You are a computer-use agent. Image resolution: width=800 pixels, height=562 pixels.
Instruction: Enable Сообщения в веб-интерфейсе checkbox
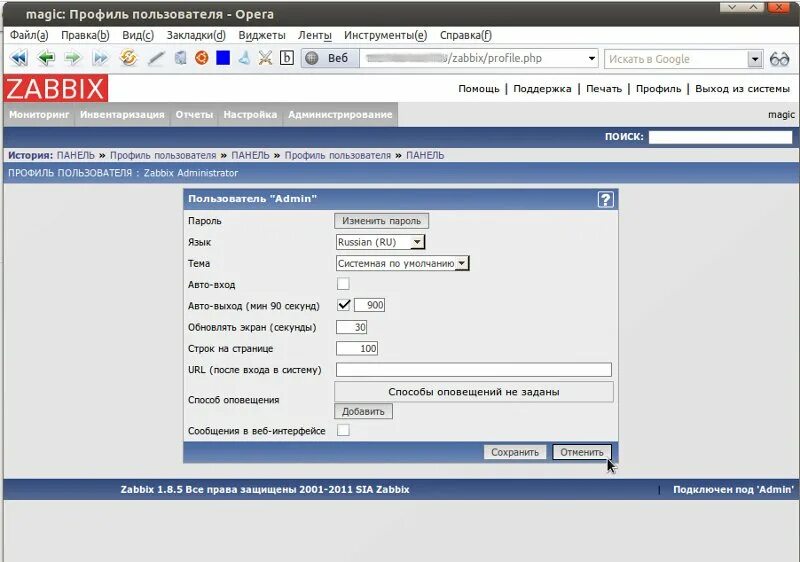[343, 430]
